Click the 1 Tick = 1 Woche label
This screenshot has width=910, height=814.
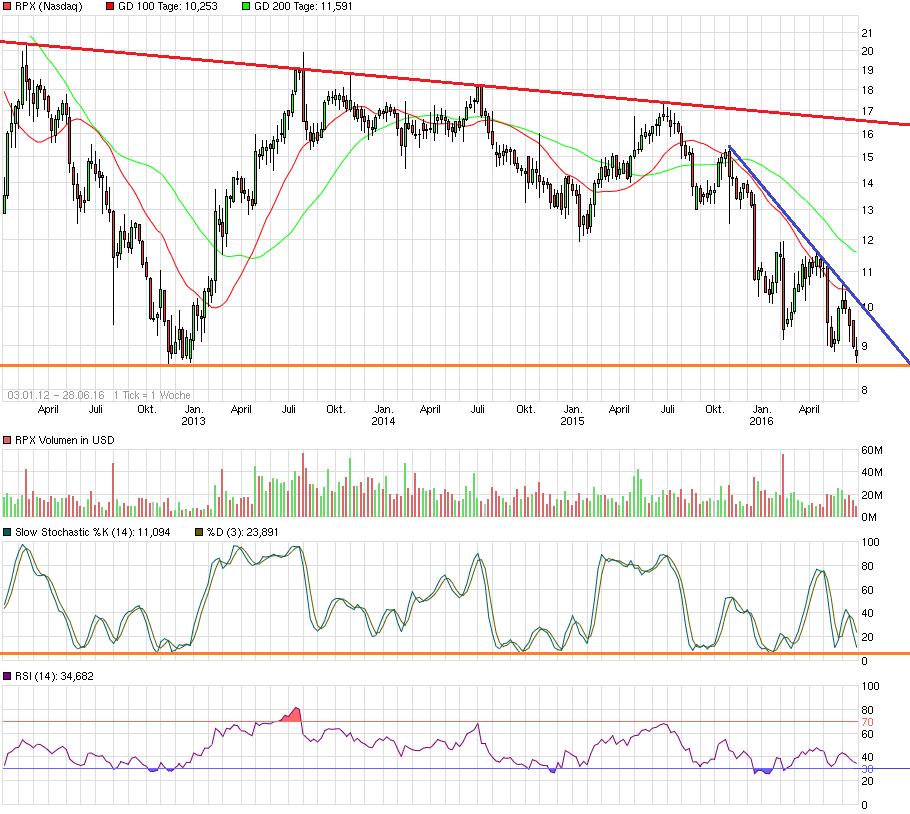(x=150, y=391)
